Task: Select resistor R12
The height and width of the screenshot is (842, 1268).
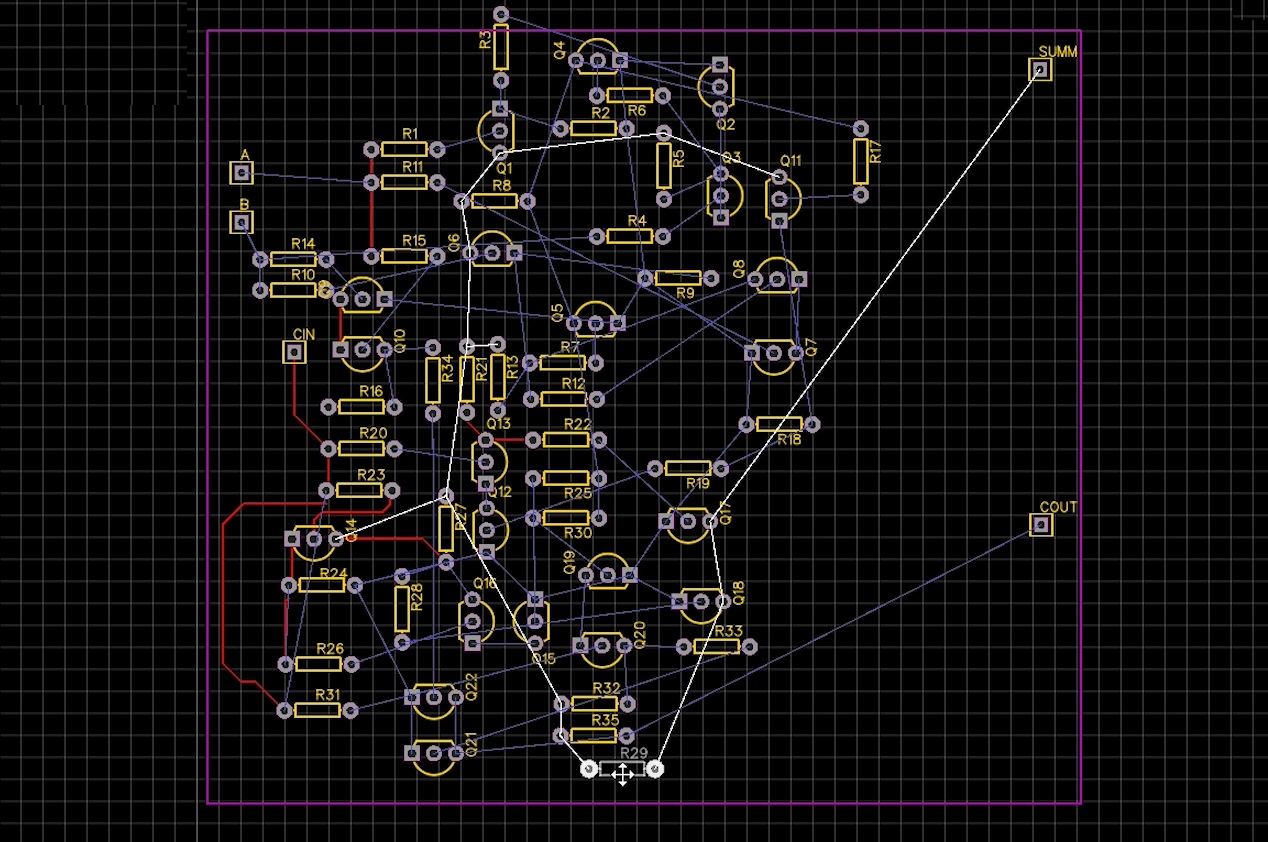Action: pos(563,399)
